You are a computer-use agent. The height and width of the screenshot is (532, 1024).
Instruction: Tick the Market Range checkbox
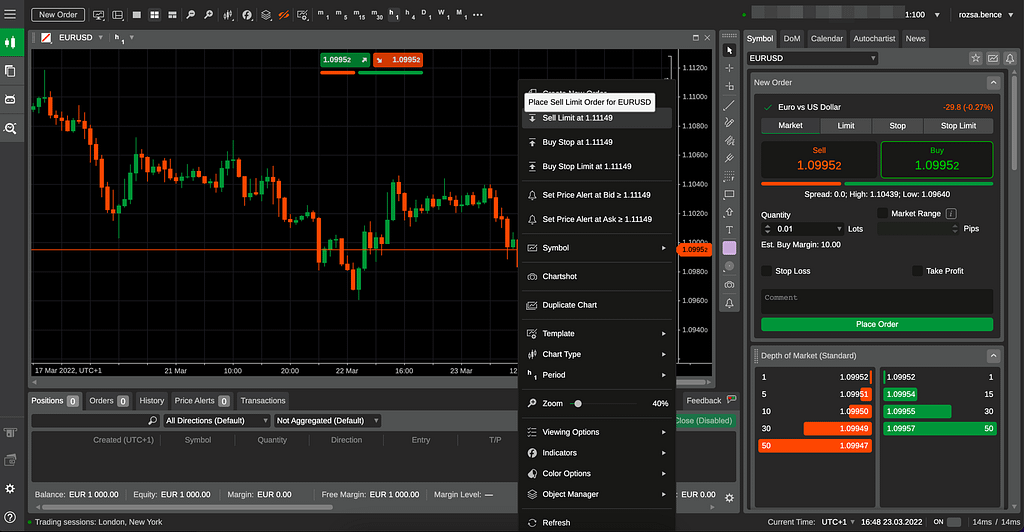point(882,213)
